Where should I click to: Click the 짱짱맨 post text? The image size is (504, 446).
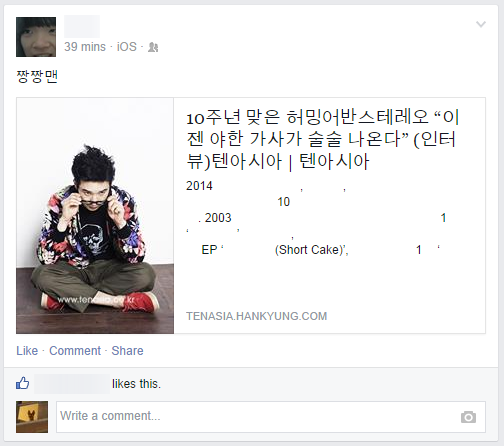point(37,77)
